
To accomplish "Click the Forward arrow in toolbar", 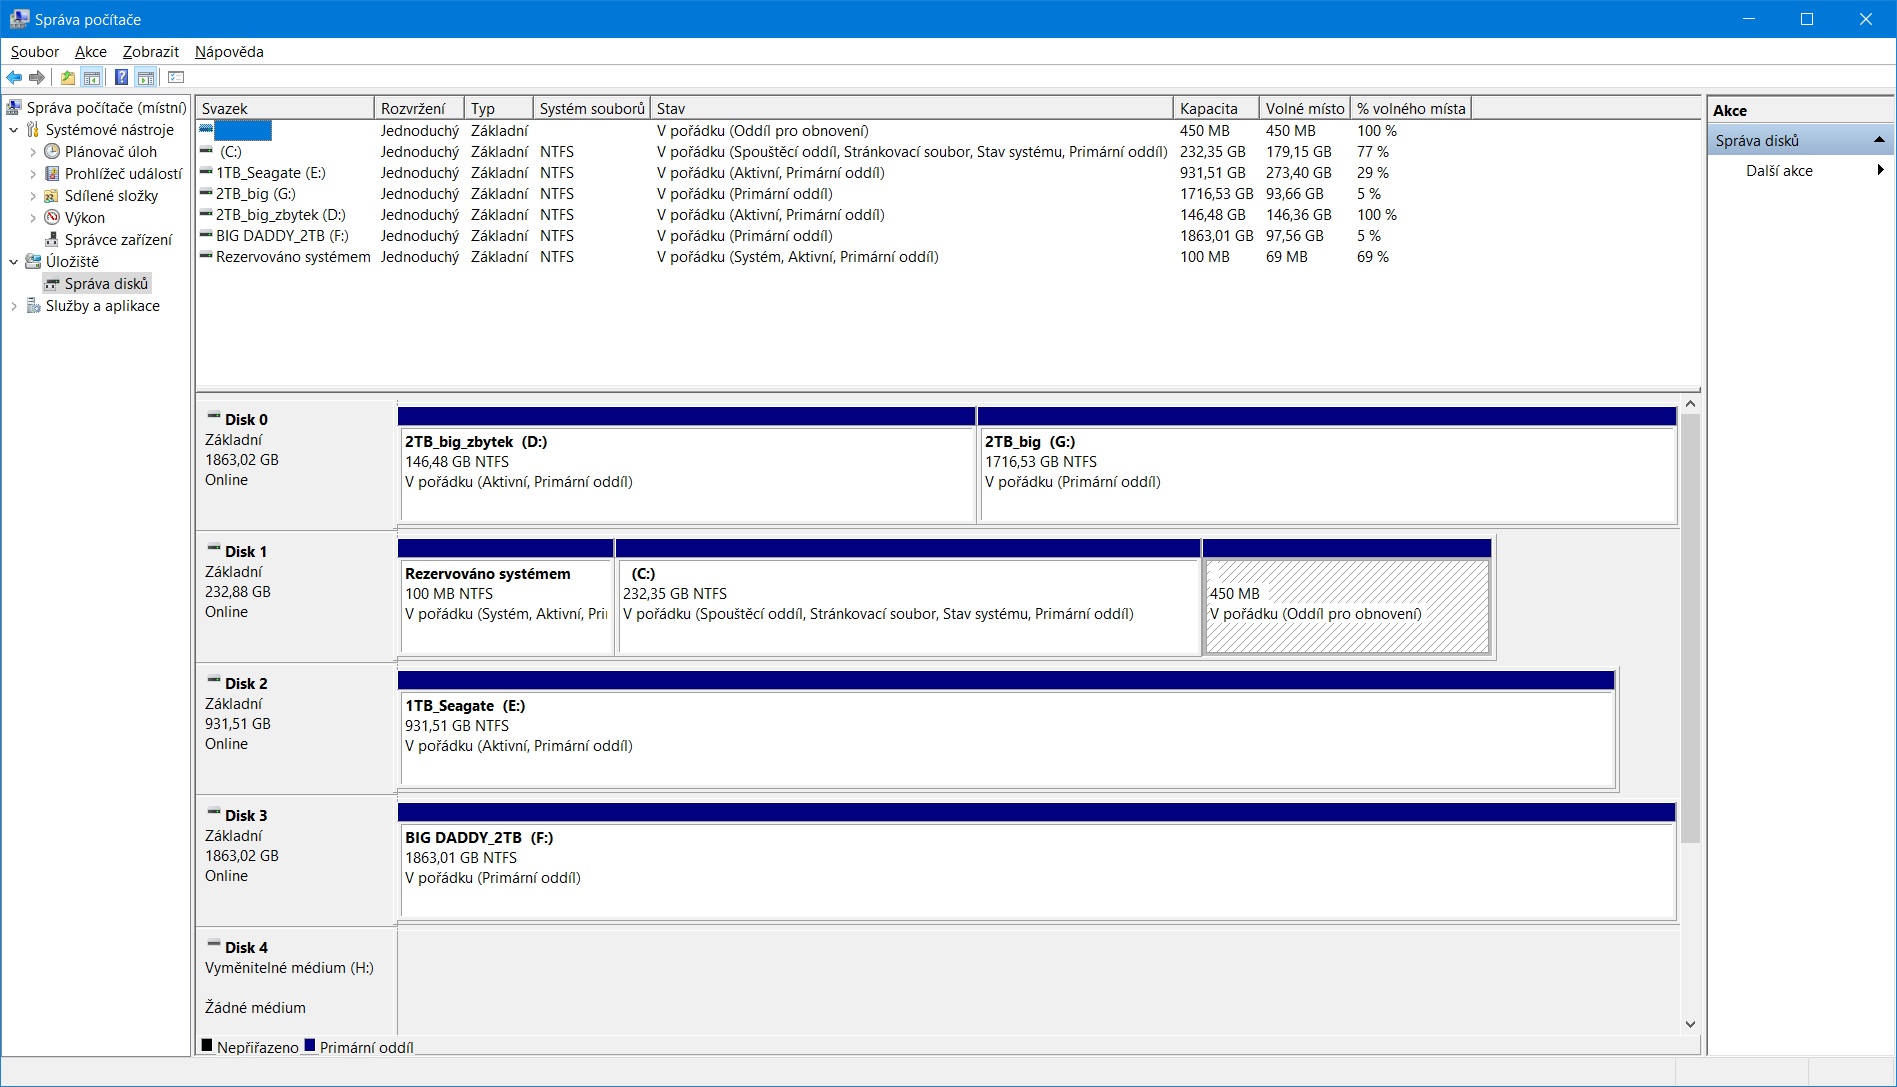I will [38, 78].
